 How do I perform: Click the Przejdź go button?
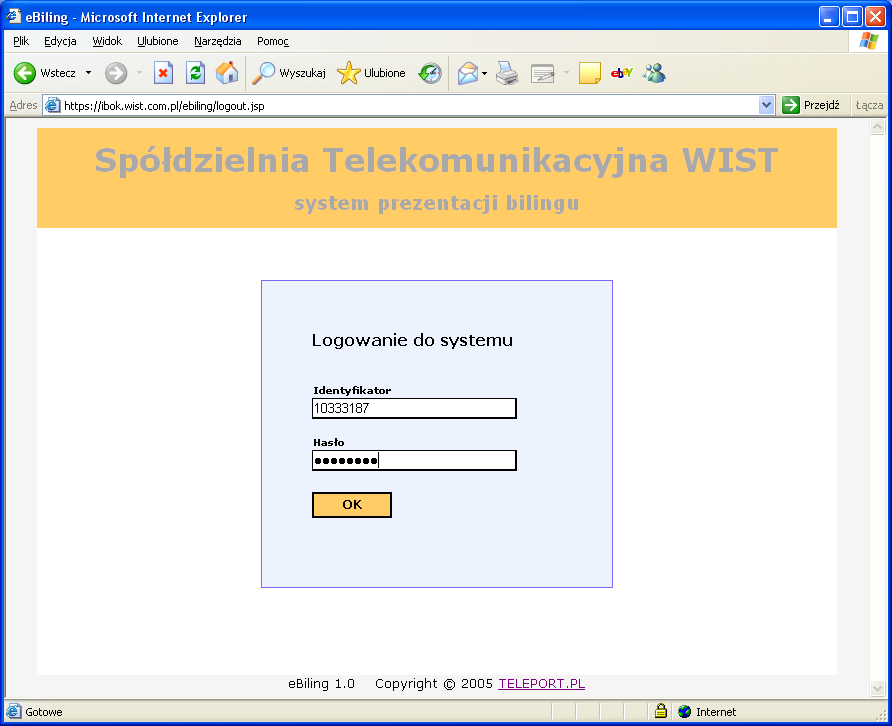coord(811,105)
